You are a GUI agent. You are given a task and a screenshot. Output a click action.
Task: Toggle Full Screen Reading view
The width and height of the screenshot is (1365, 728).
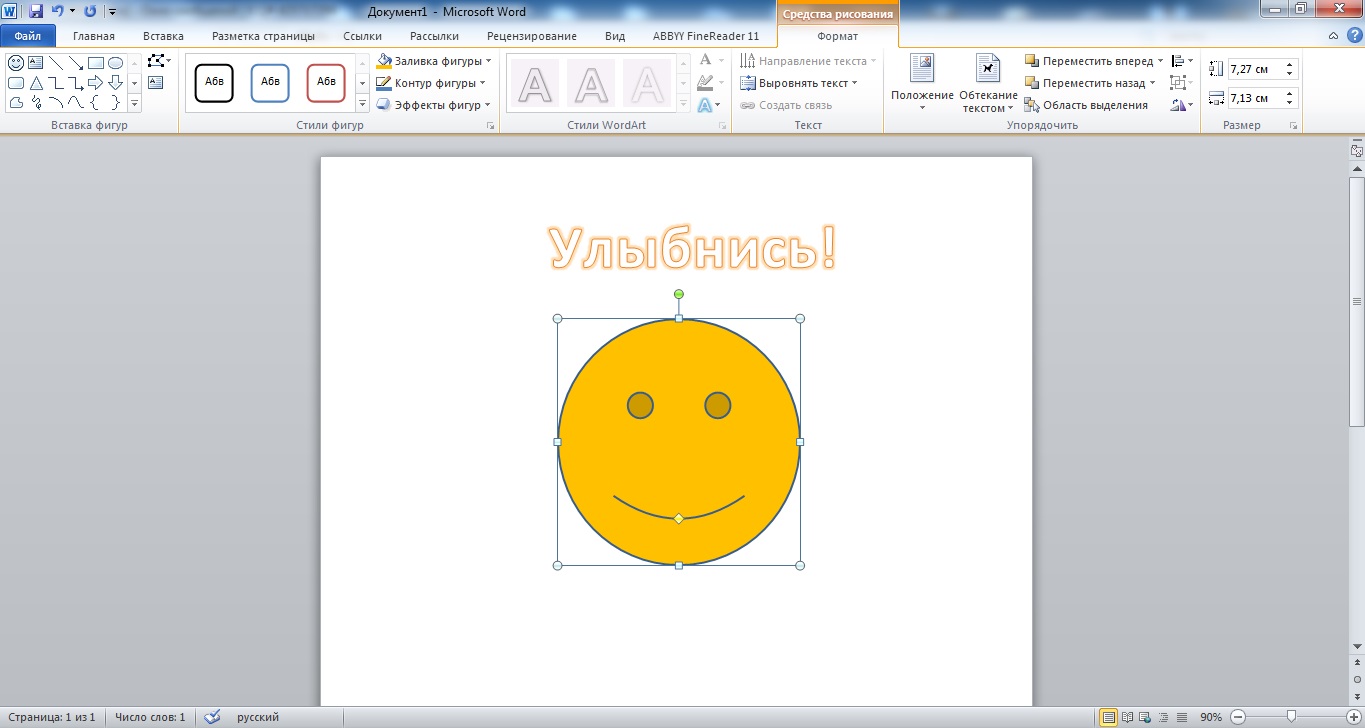point(1128,717)
